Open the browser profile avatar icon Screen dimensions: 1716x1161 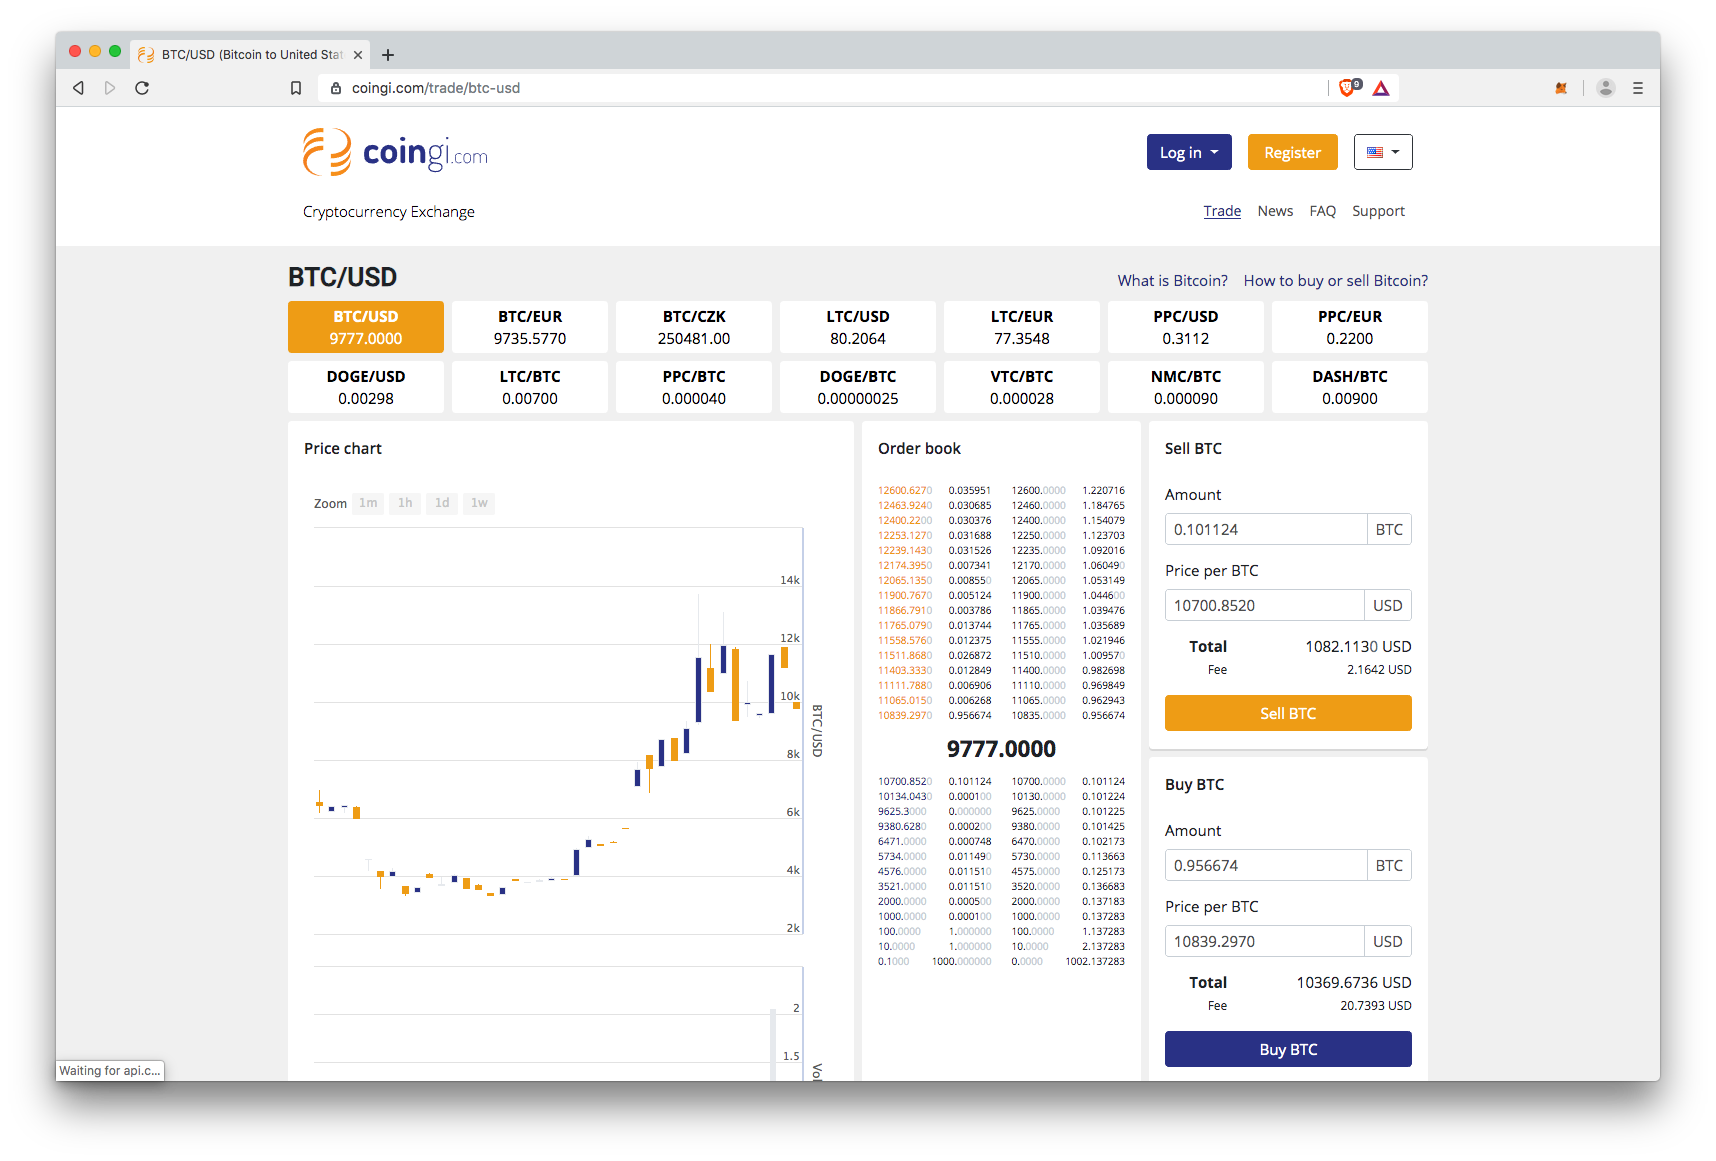coord(1606,88)
